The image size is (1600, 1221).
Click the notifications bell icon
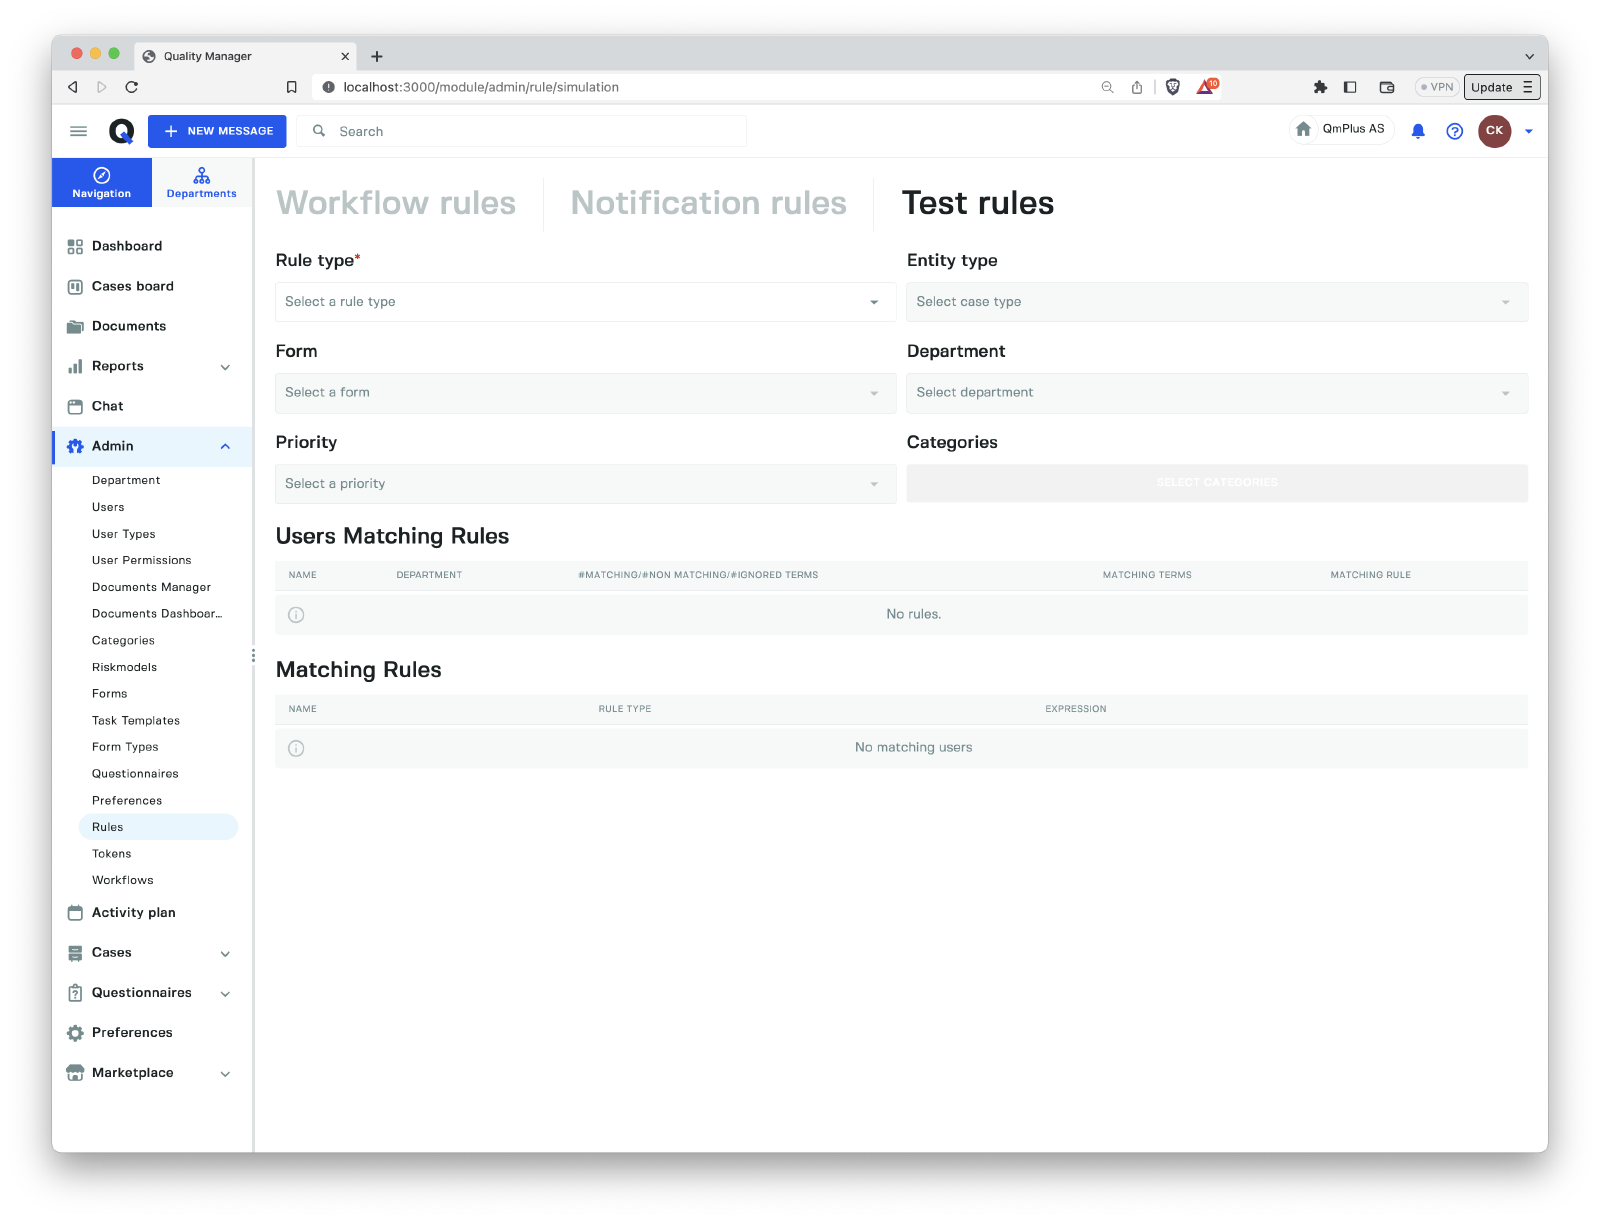coord(1417,131)
